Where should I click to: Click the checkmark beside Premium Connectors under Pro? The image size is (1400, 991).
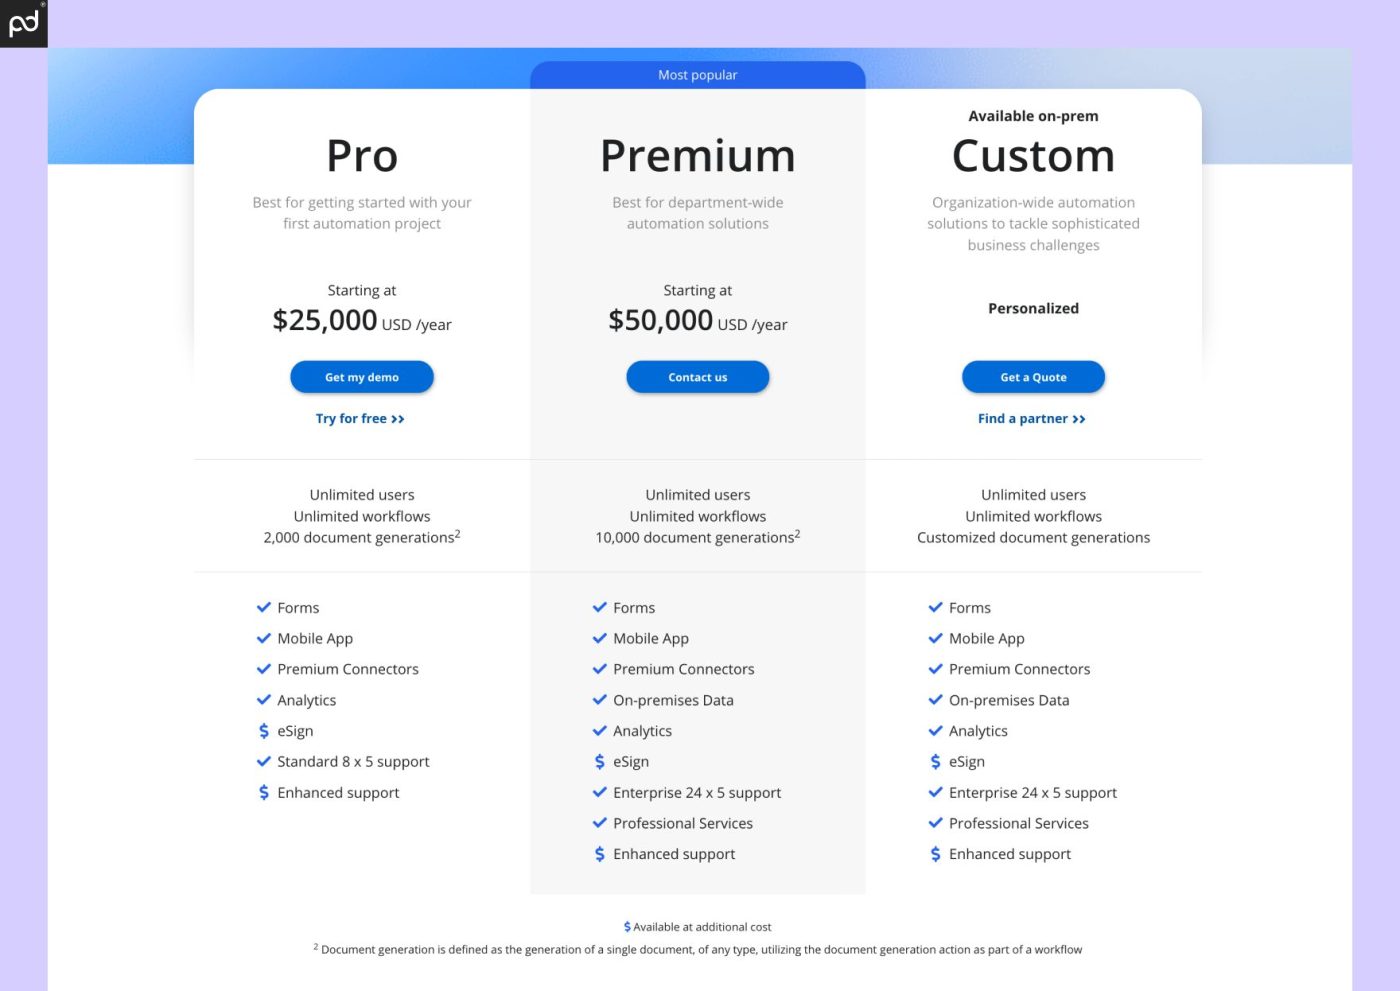click(x=264, y=669)
